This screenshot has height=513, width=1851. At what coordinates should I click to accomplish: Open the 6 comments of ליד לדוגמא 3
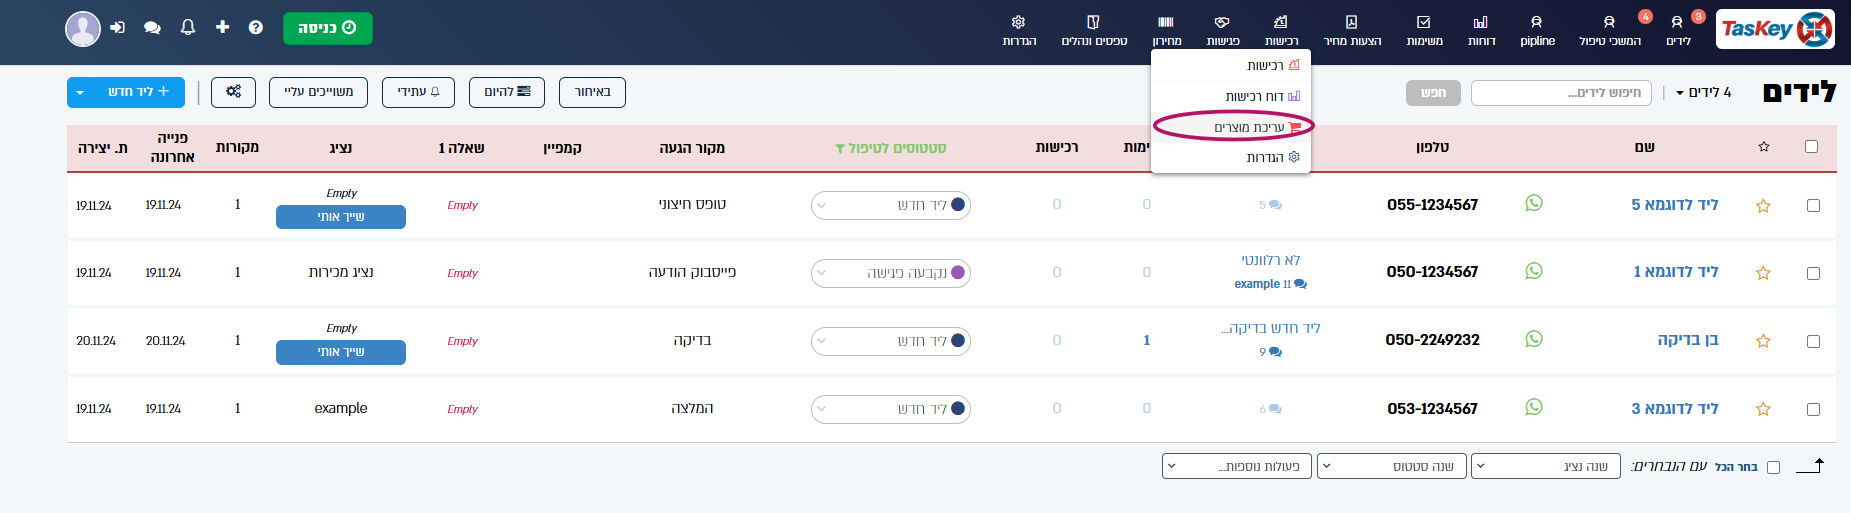tap(1270, 409)
